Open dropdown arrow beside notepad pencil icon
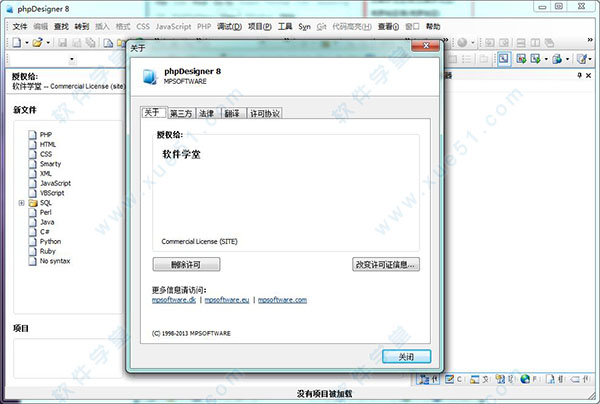600x404 pixels. coord(590,59)
